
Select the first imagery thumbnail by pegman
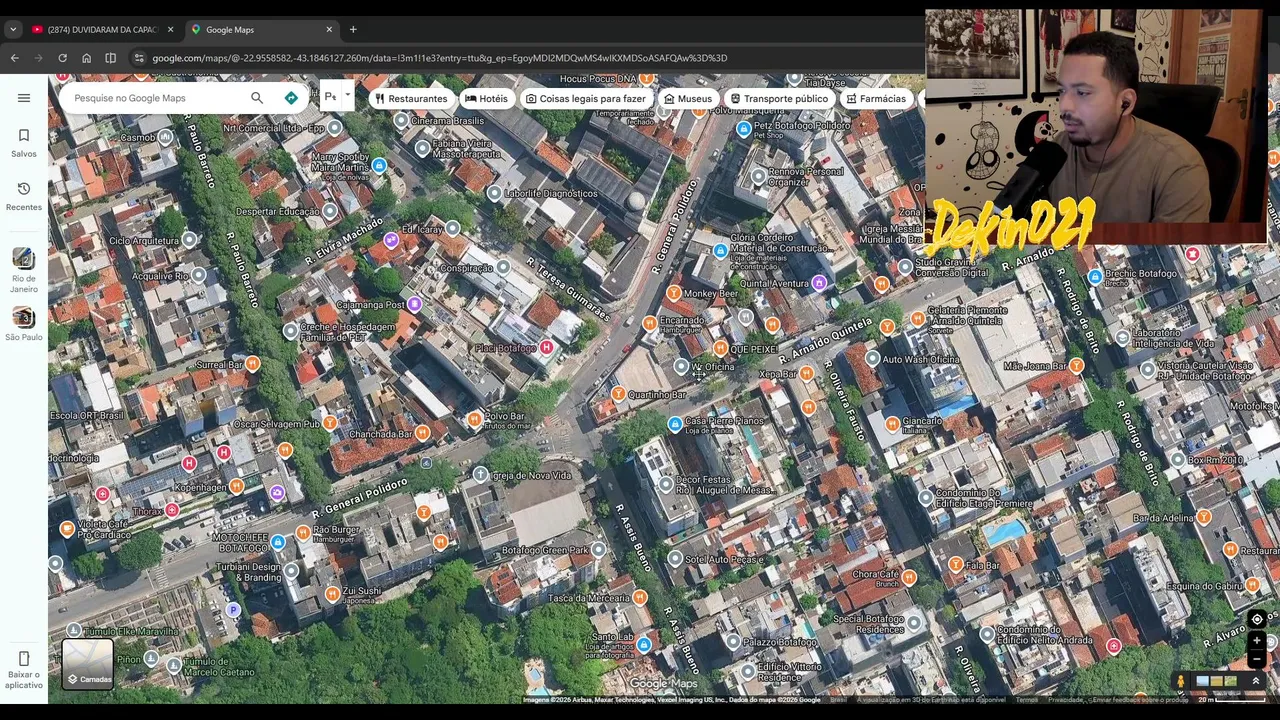[x=1202, y=681]
